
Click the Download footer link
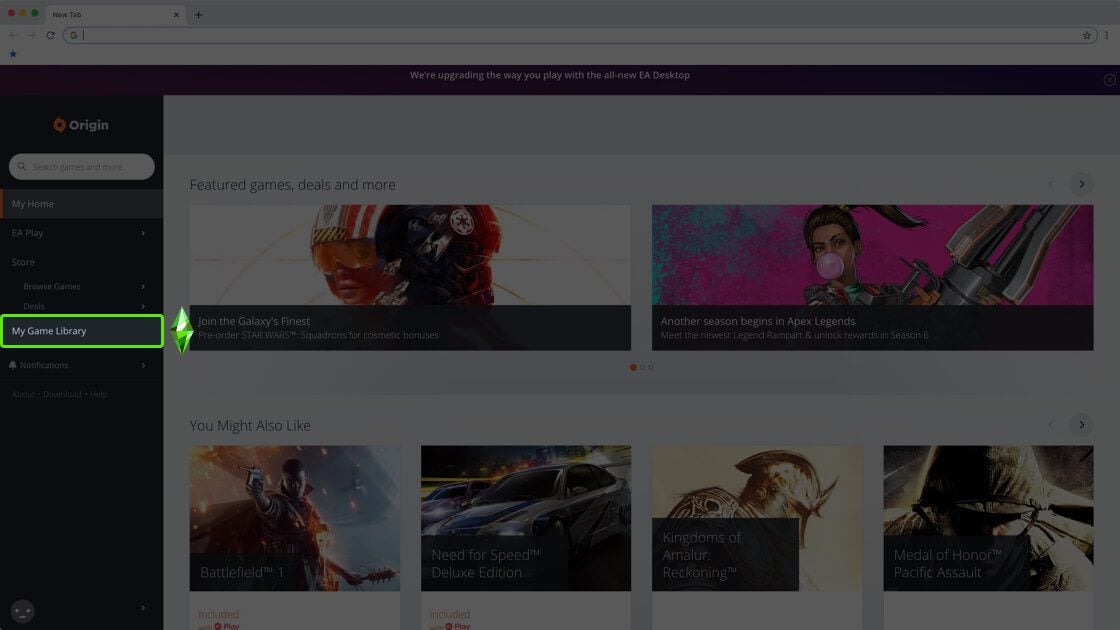pyautogui.click(x=62, y=394)
